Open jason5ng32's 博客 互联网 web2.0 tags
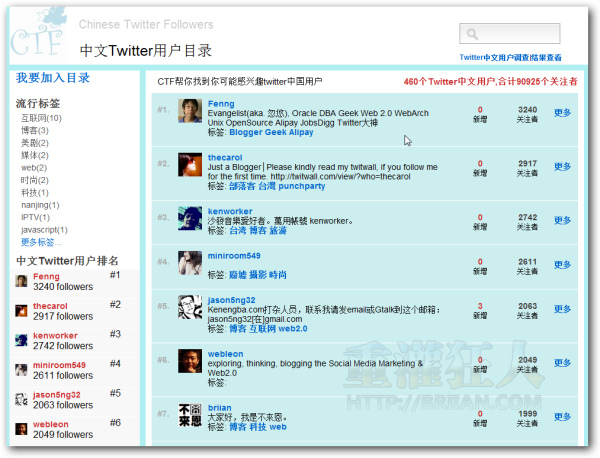Screen dimensions: 600x458 pyautogui.click(x=268, y=329)
